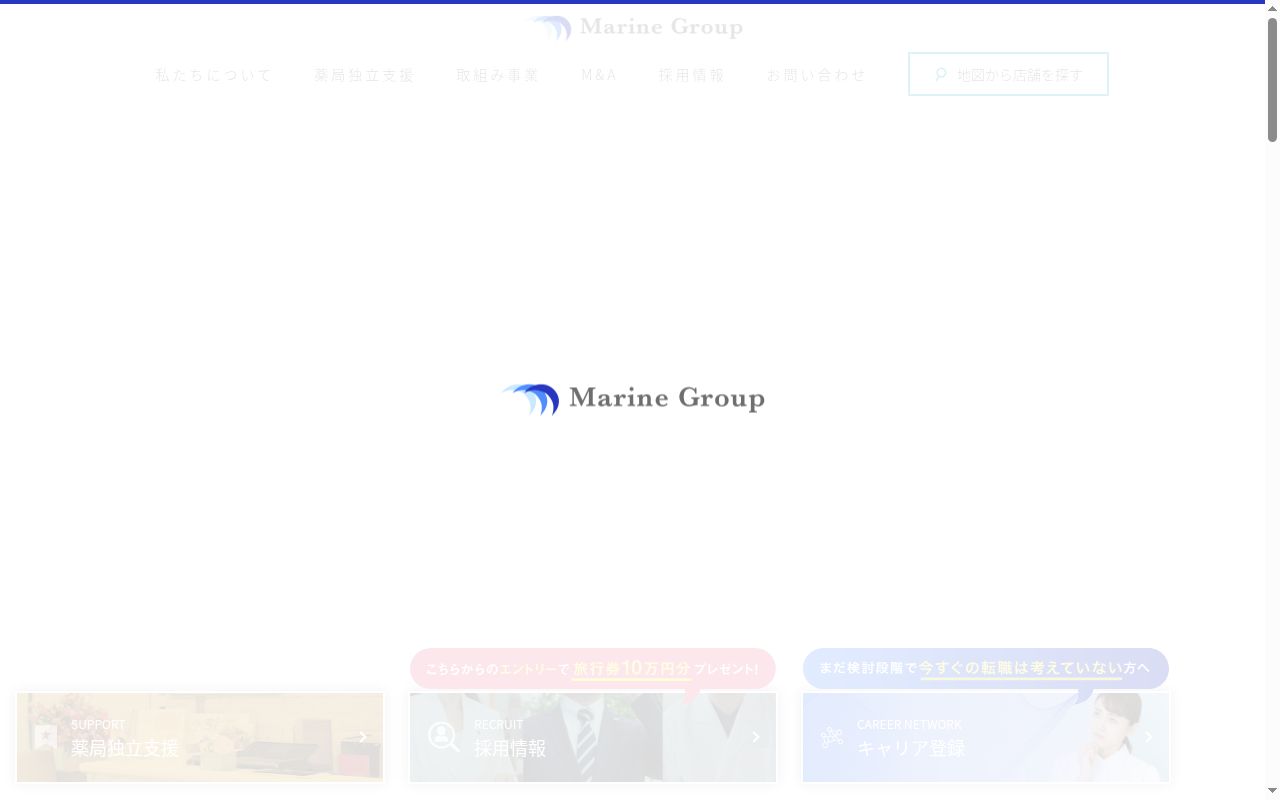
Task: Click the arrow chevron on the CAREER NETWORK card
Action: click(1148, 737)
